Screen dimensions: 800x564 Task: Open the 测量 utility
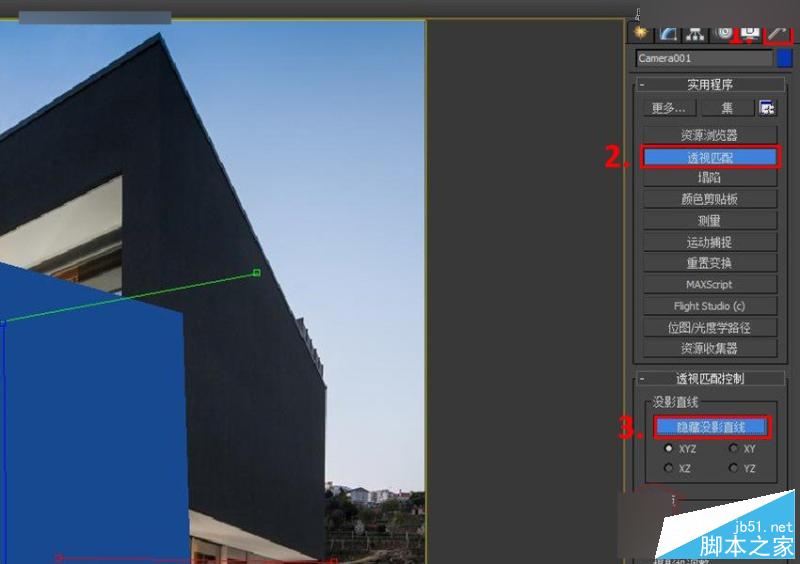[710, 220]
